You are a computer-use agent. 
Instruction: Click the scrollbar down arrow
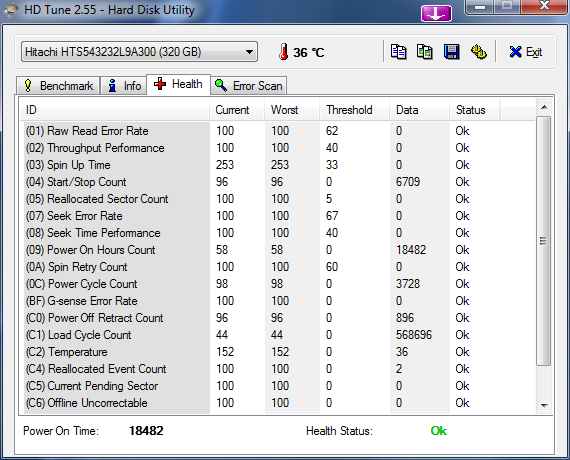point(544,405)
